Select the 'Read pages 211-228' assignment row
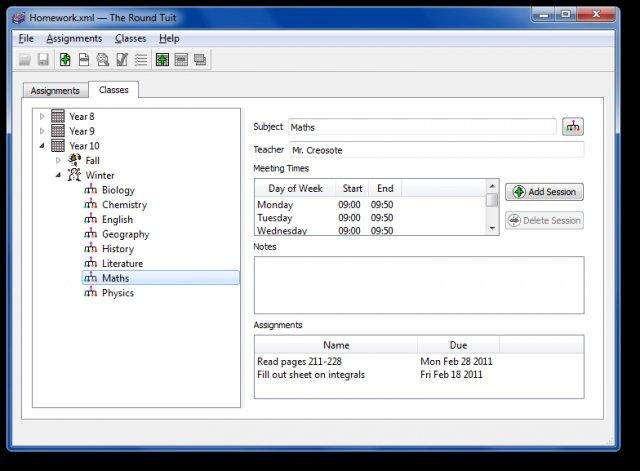Image resolution: width=640 pixels, height=471 pixels. tap(298, 361)
